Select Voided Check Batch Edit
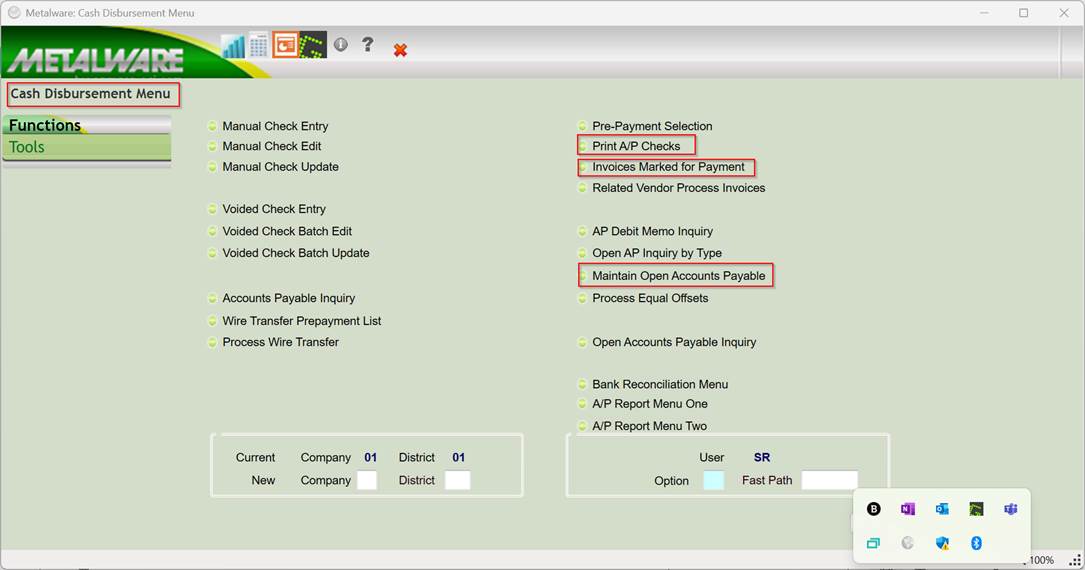This screenshot has height=570, width=1085. tap(286, 231)
